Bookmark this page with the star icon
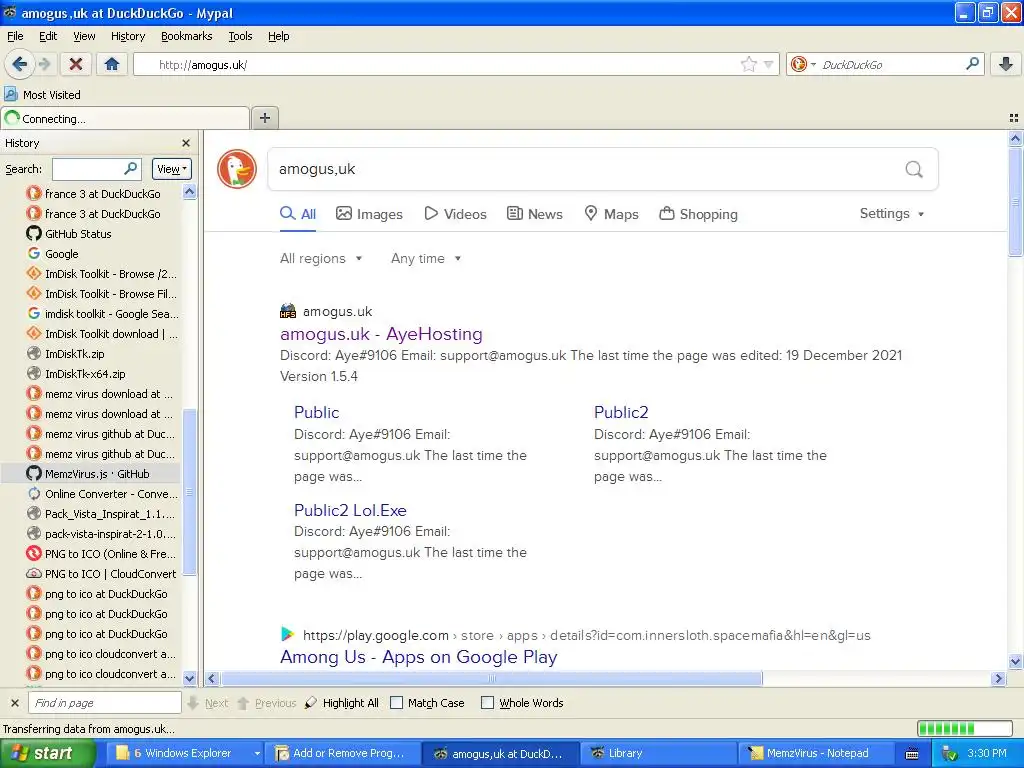This screenshot has width=1024, height=768. tap(748, 64)
